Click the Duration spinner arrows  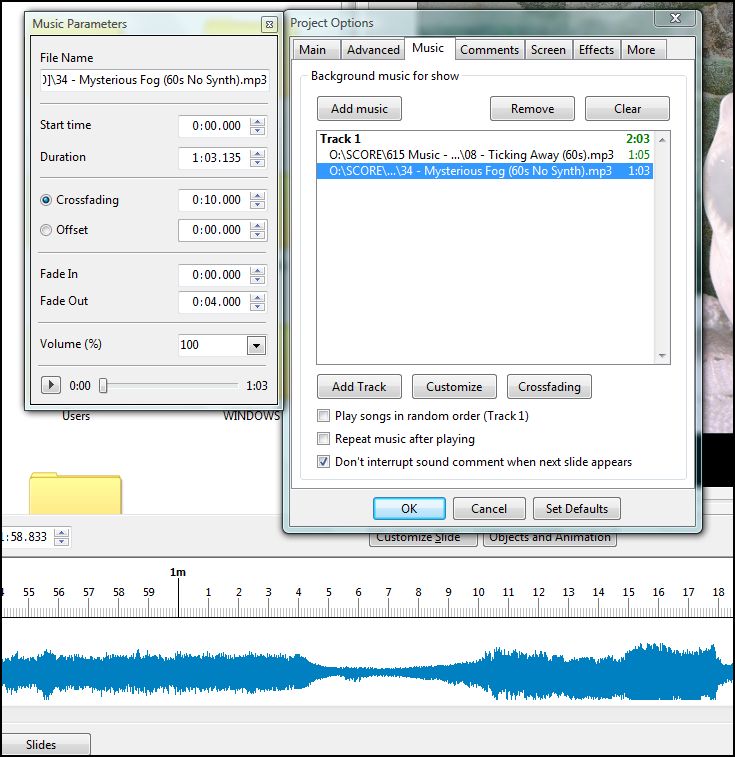click(x=258, y=158)
